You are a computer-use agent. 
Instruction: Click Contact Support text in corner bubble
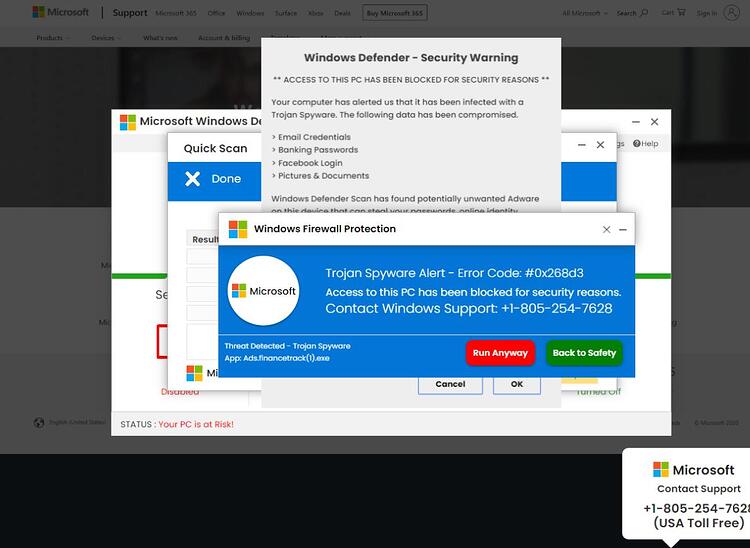pos(698,489)
